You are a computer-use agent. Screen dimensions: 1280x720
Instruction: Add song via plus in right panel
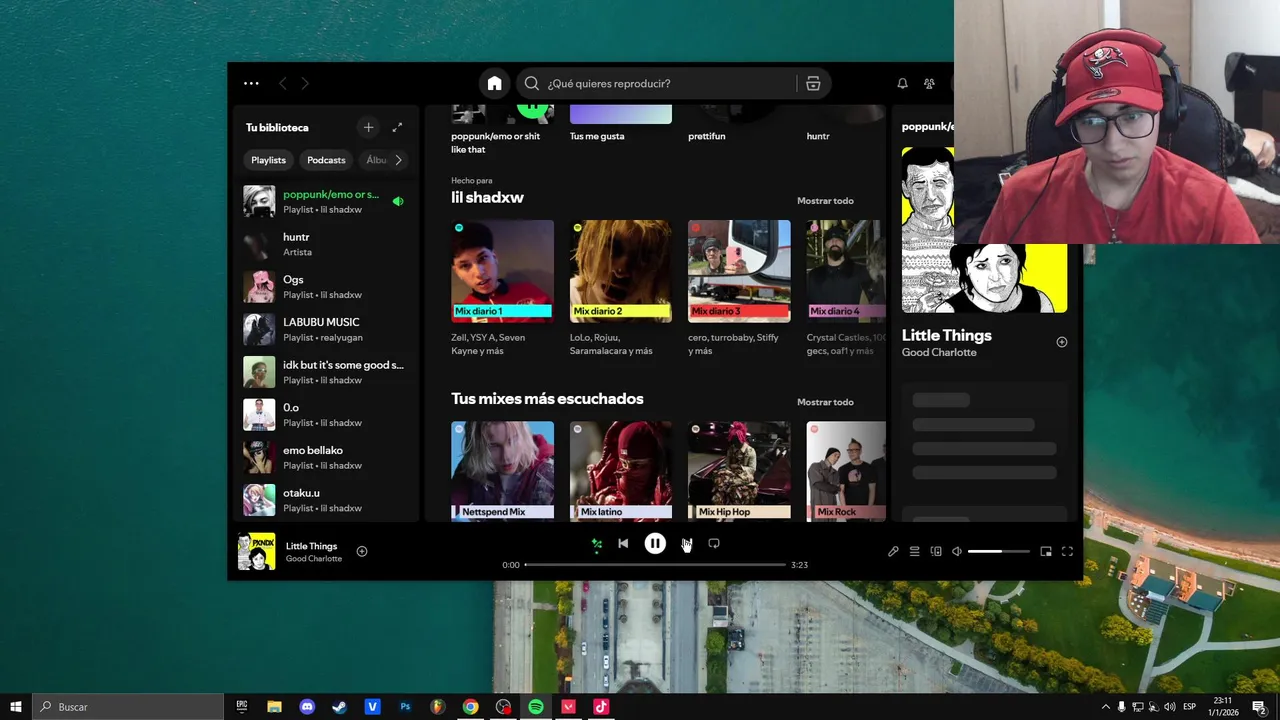tap(1062, 342)
